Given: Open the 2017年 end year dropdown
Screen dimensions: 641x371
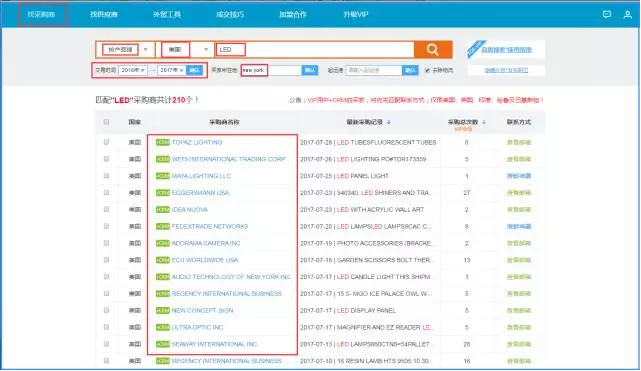Looking at the screenshot, I should coord(171,70).
